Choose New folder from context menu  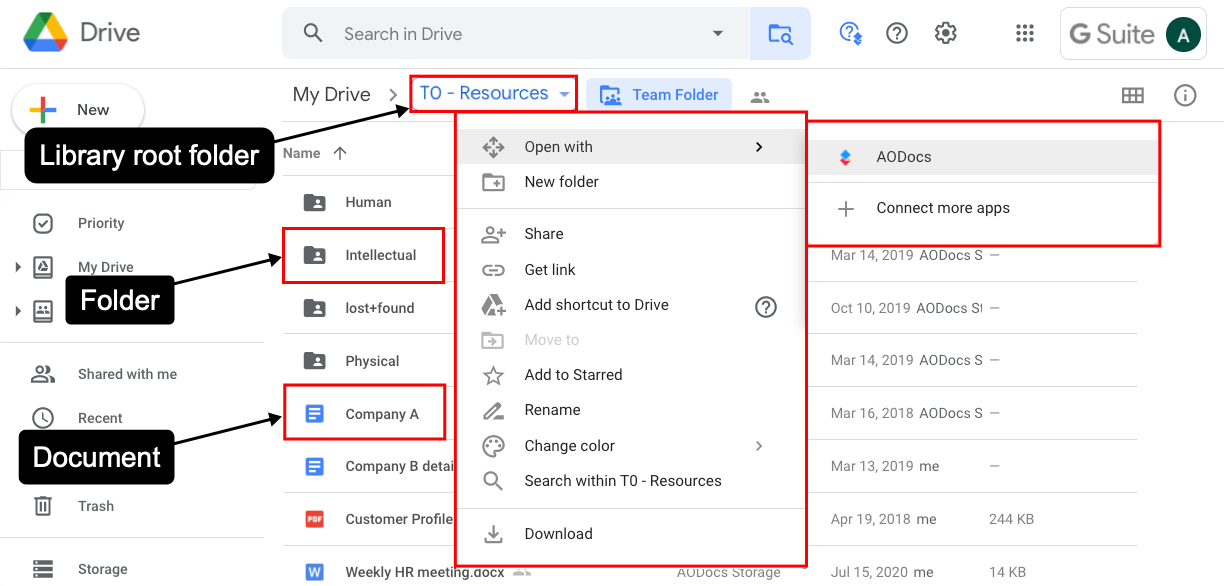[x=631, y=182]
